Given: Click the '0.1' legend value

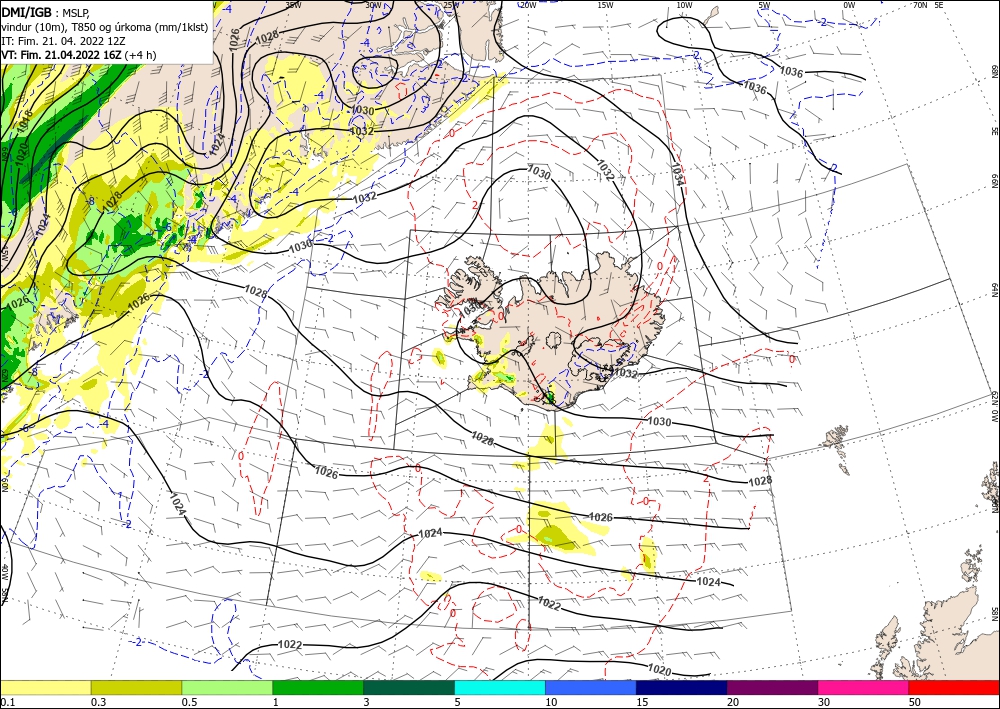Looking at the screenshot, I should (7, 702).
